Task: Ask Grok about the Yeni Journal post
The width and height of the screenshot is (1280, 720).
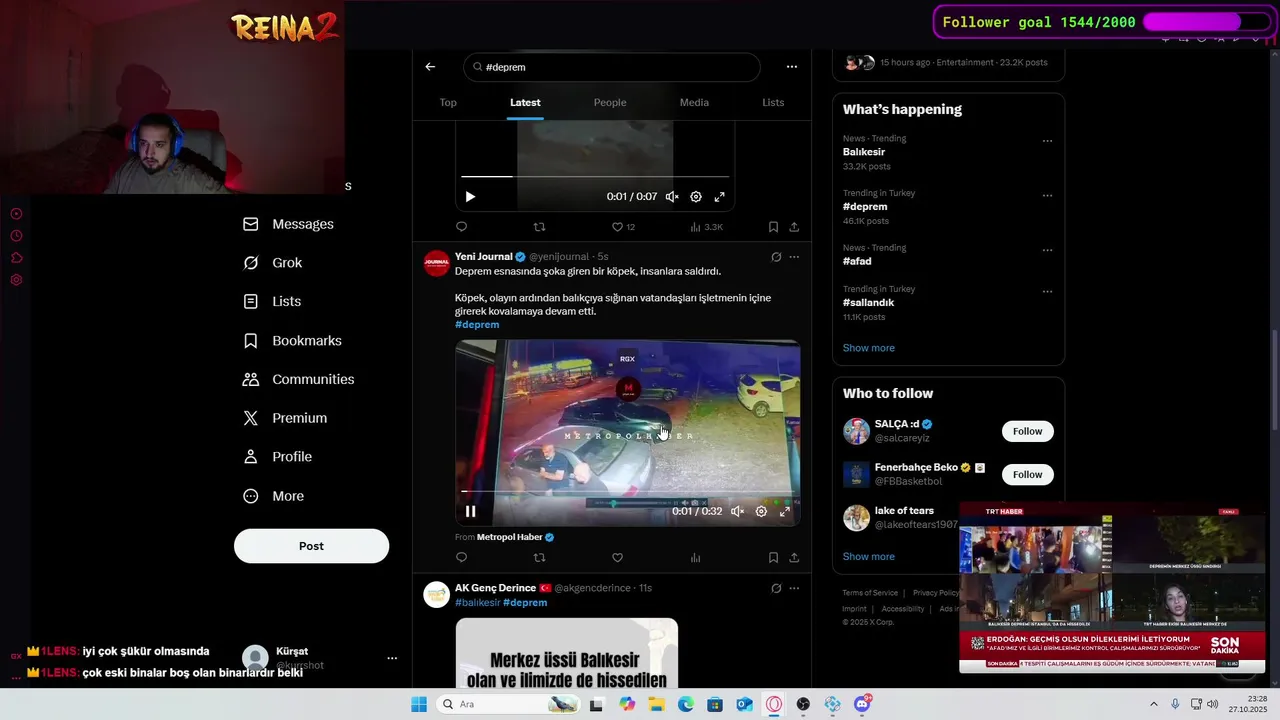Action: point(776,257)
